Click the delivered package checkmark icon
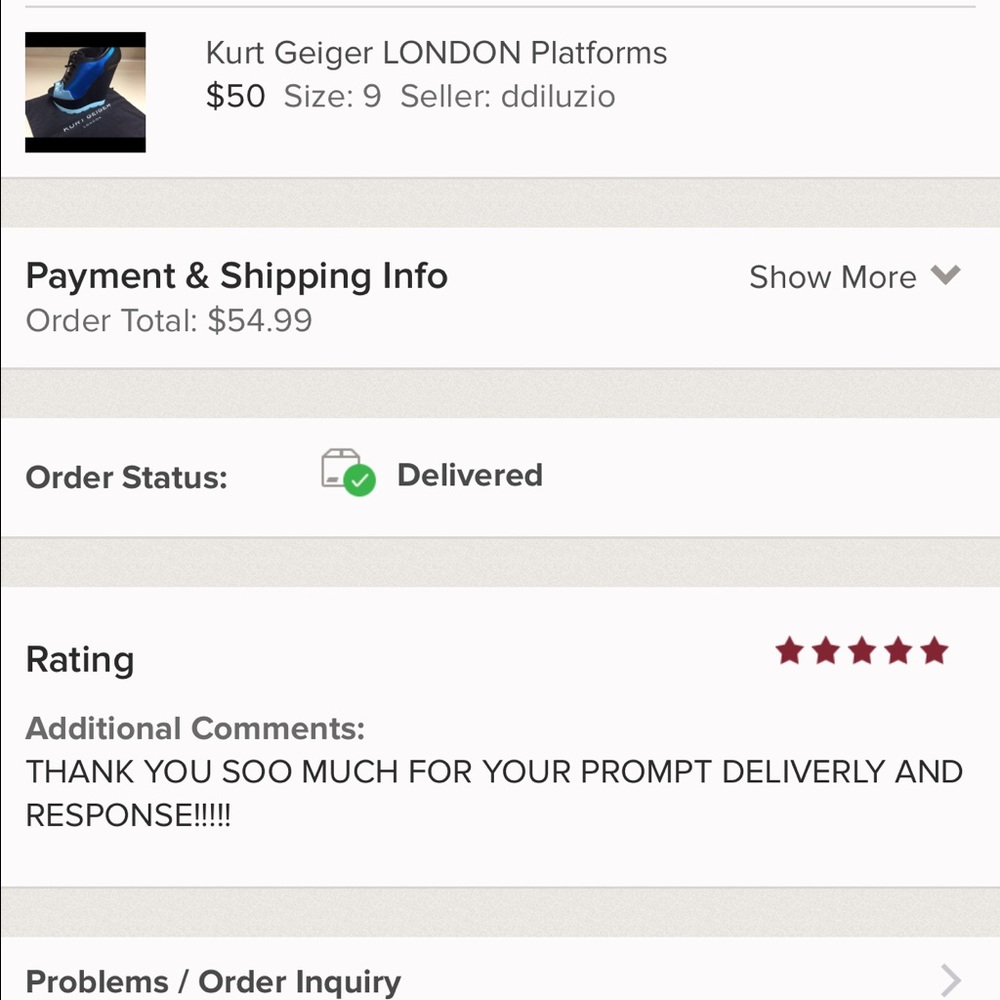This screenshot has height=1000, width=1000. [348, 471]
